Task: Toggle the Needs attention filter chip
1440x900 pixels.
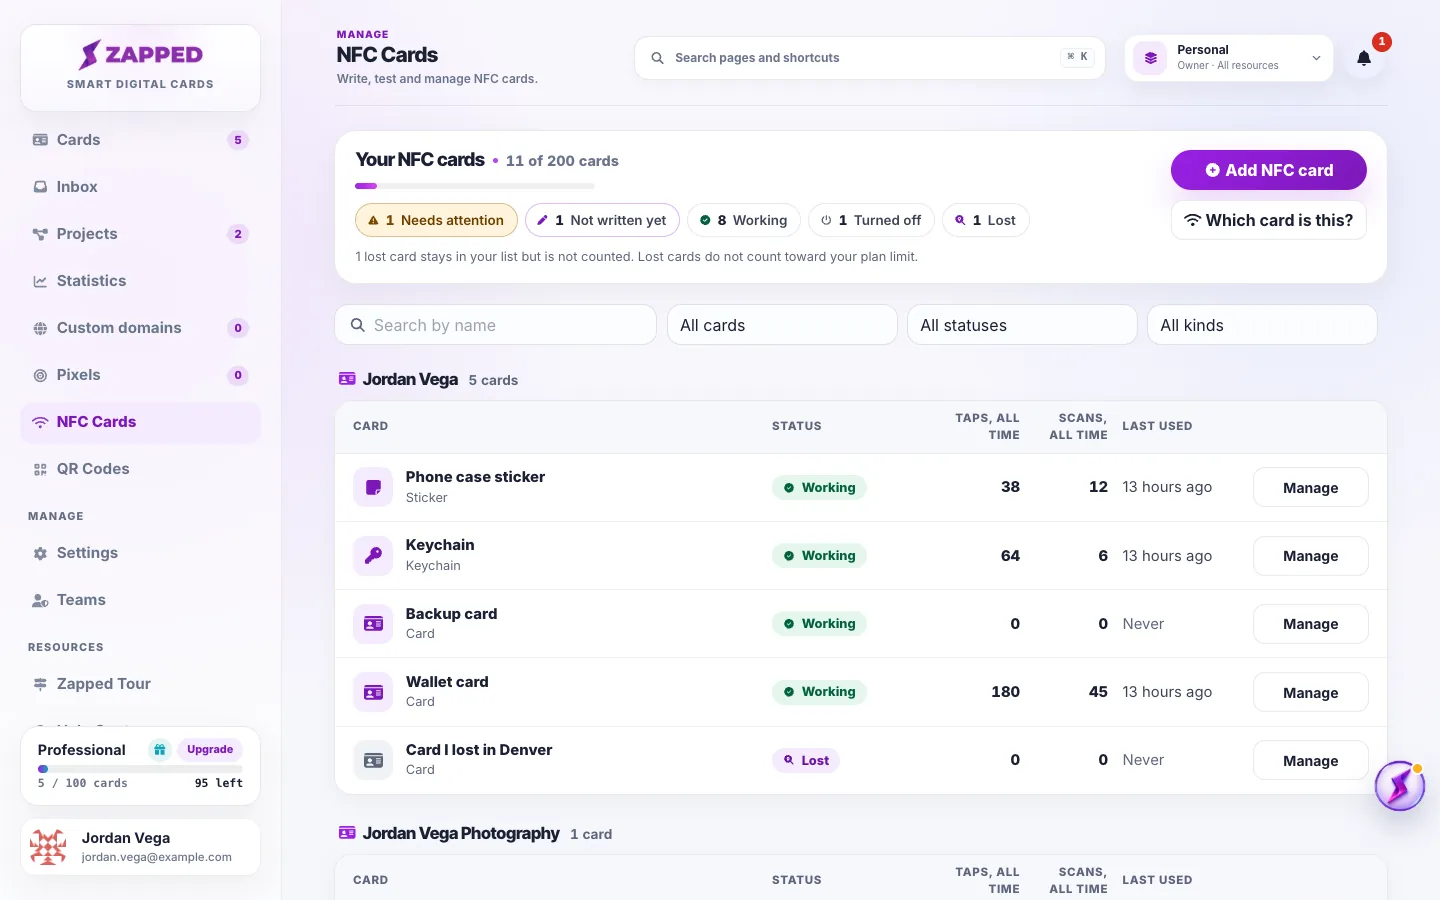Action: pos(436,220)
